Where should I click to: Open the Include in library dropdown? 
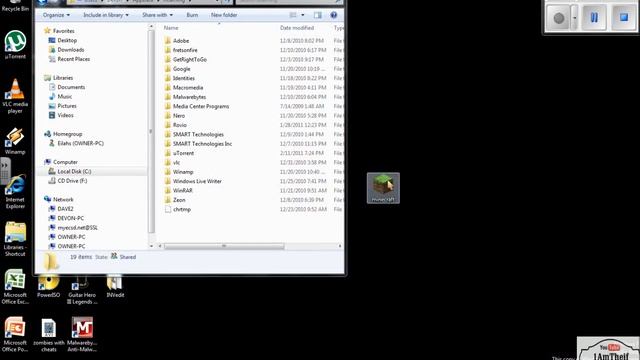pos(106,15)
